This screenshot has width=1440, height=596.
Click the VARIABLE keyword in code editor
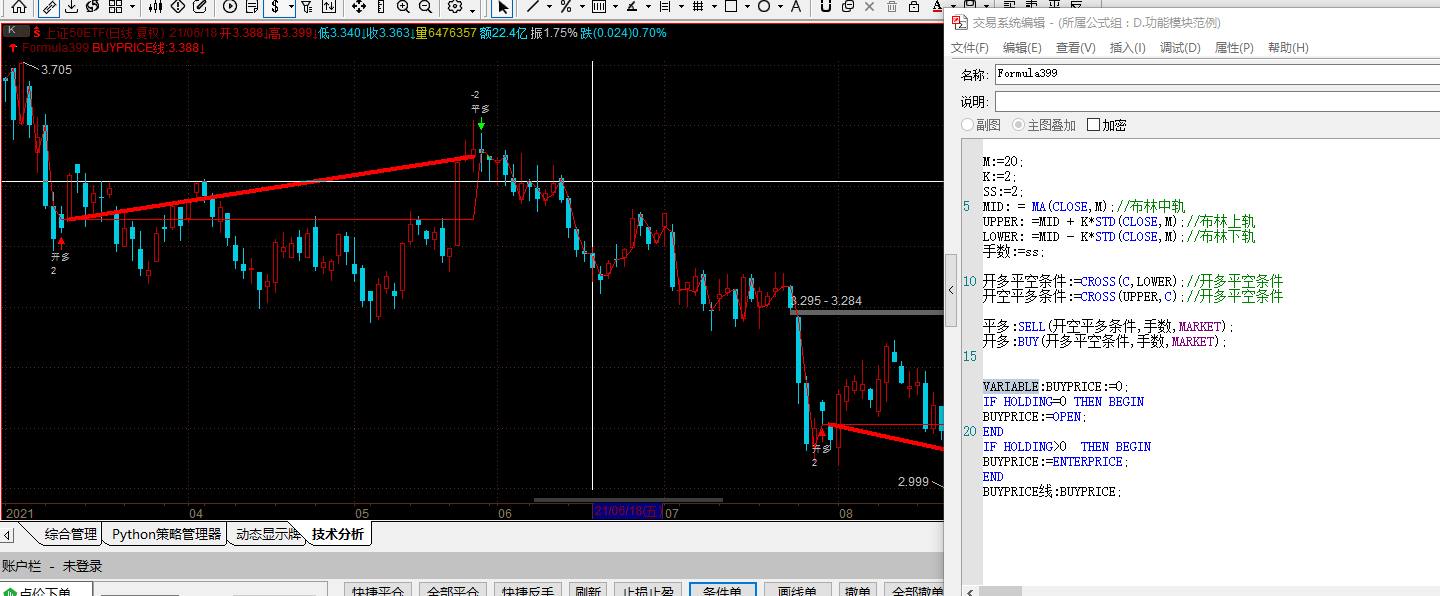1010,386
